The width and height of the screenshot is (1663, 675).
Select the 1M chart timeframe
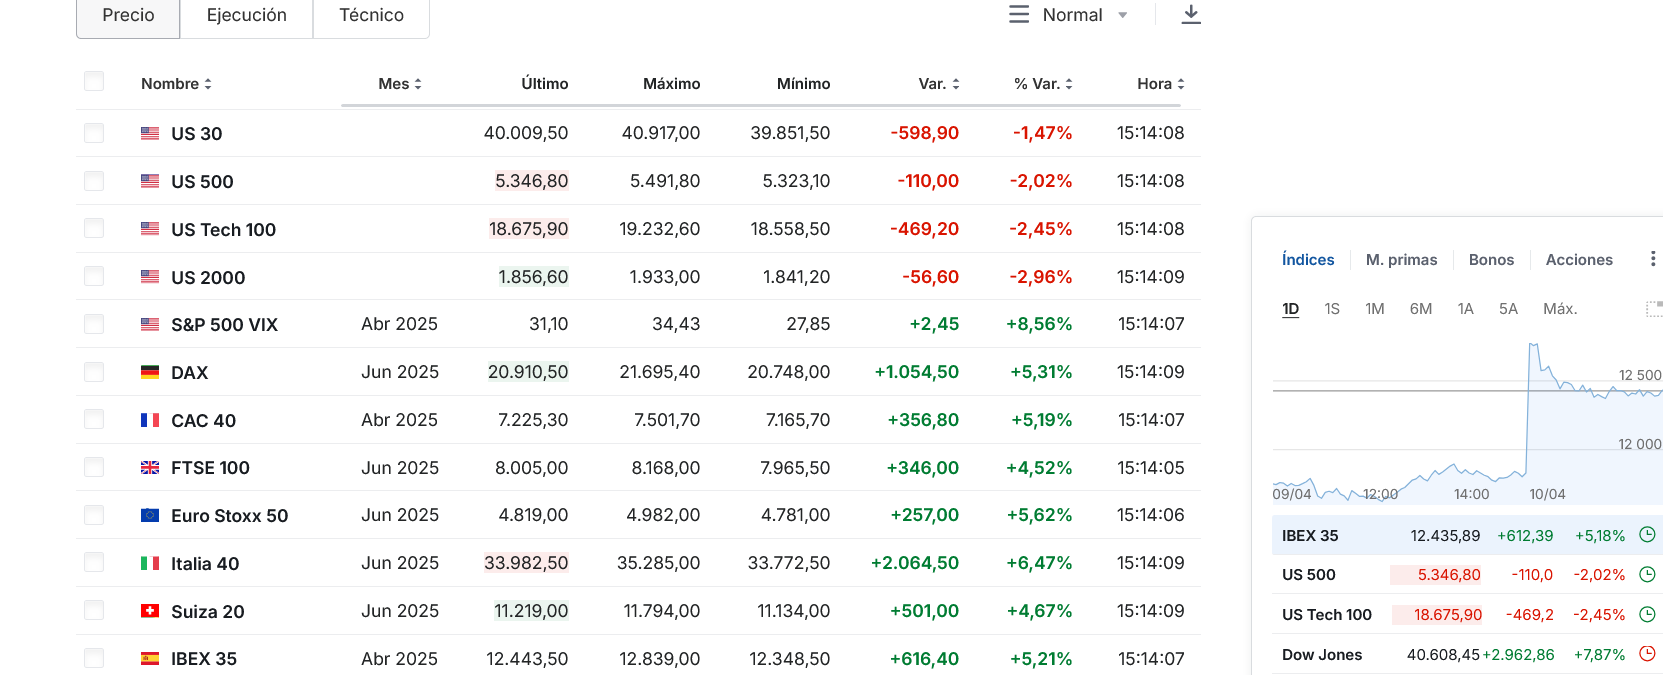point(1375,309)
